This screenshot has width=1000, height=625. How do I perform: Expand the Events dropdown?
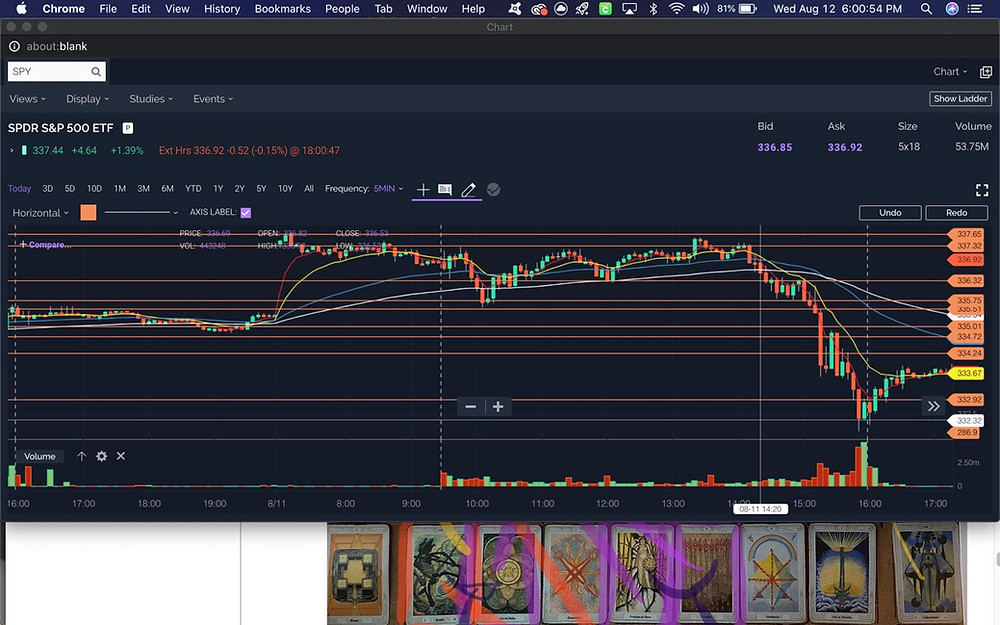pyautogui.click(x=213, y=99)
